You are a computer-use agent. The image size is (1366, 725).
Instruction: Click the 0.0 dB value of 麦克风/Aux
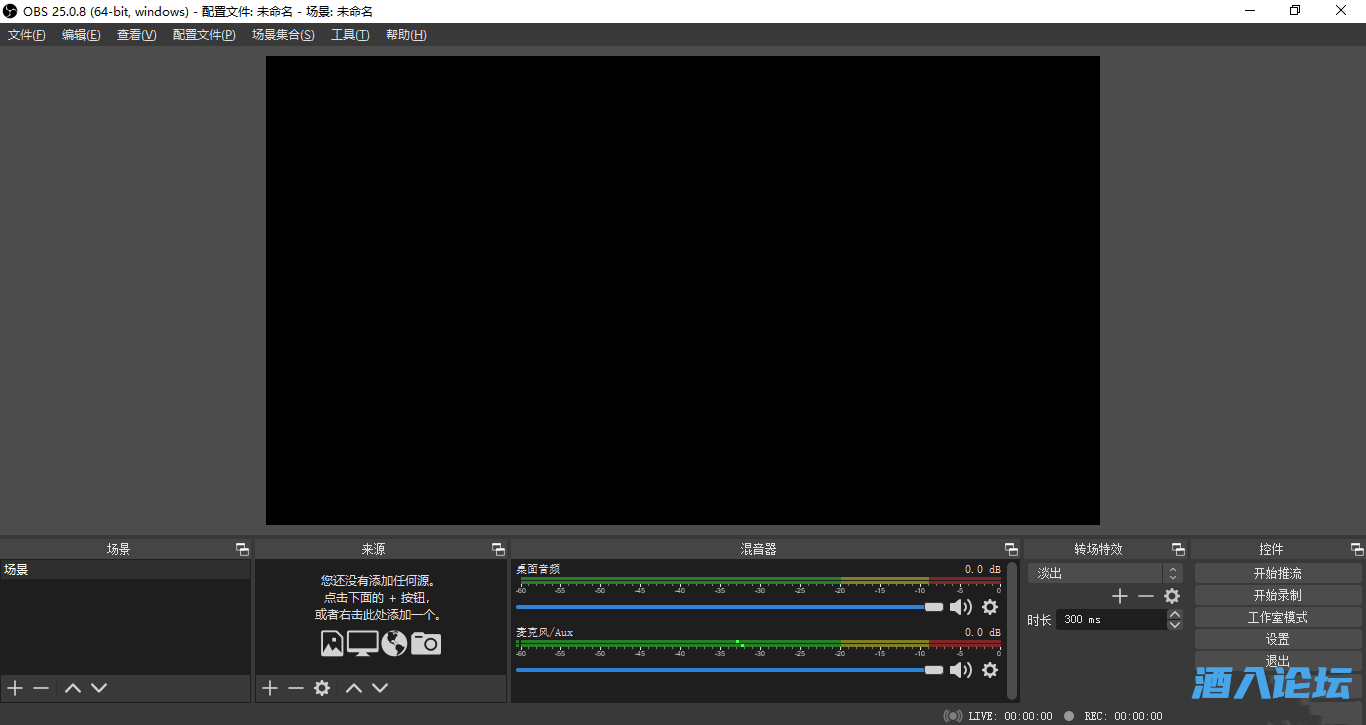pos(982,632)
